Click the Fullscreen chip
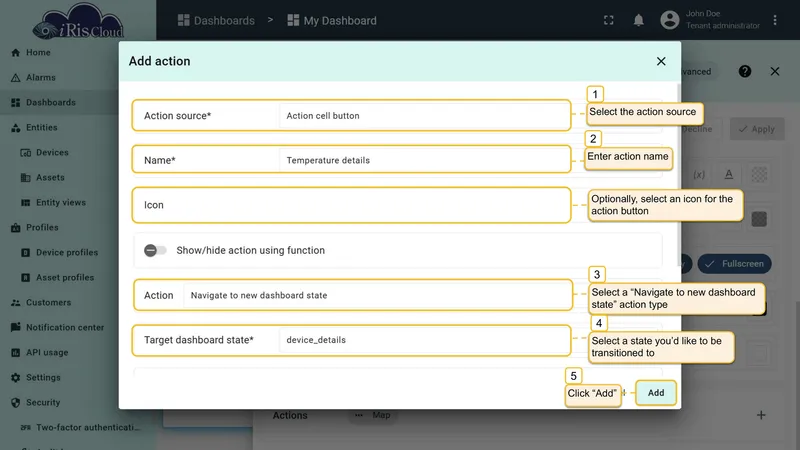The image size is (800, 450). [x=735, y=264]
